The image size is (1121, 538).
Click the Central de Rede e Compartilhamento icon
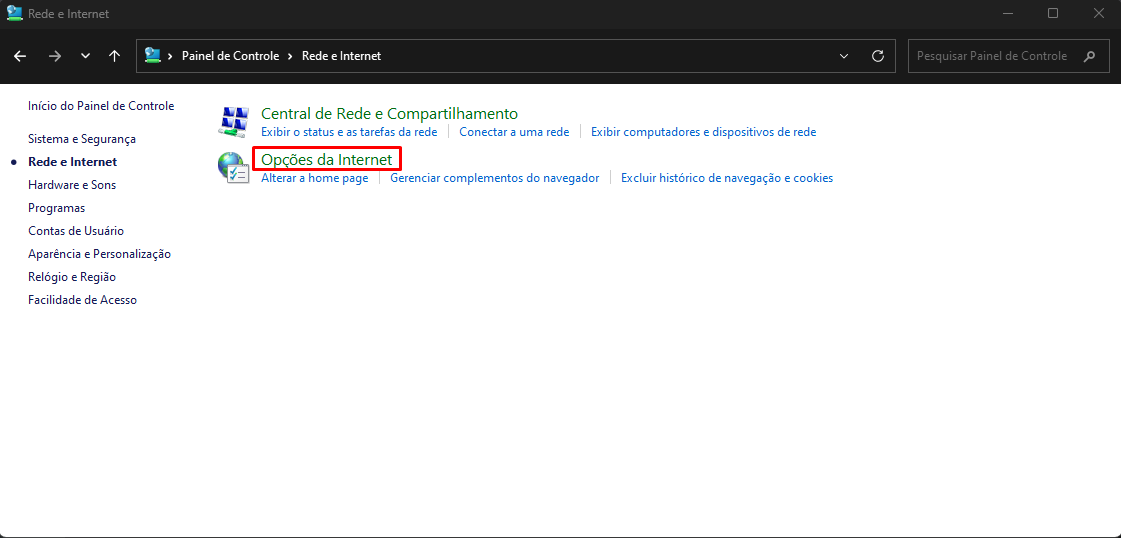pyautogui.click(x=233, y=121)
